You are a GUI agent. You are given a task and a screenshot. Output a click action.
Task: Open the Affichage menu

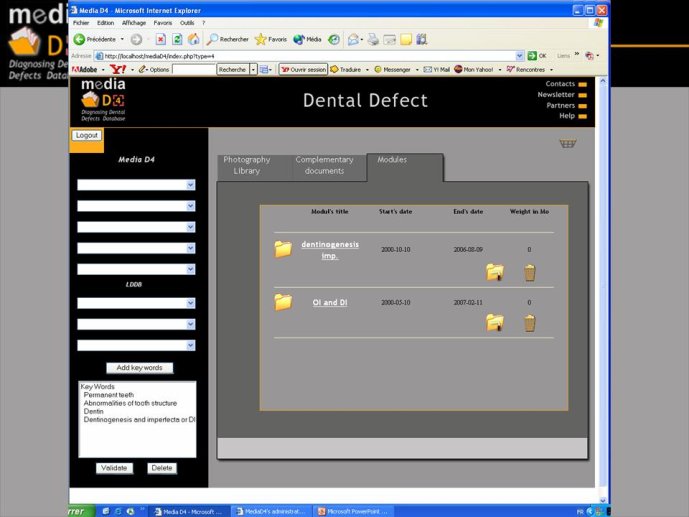click(134, 23)
